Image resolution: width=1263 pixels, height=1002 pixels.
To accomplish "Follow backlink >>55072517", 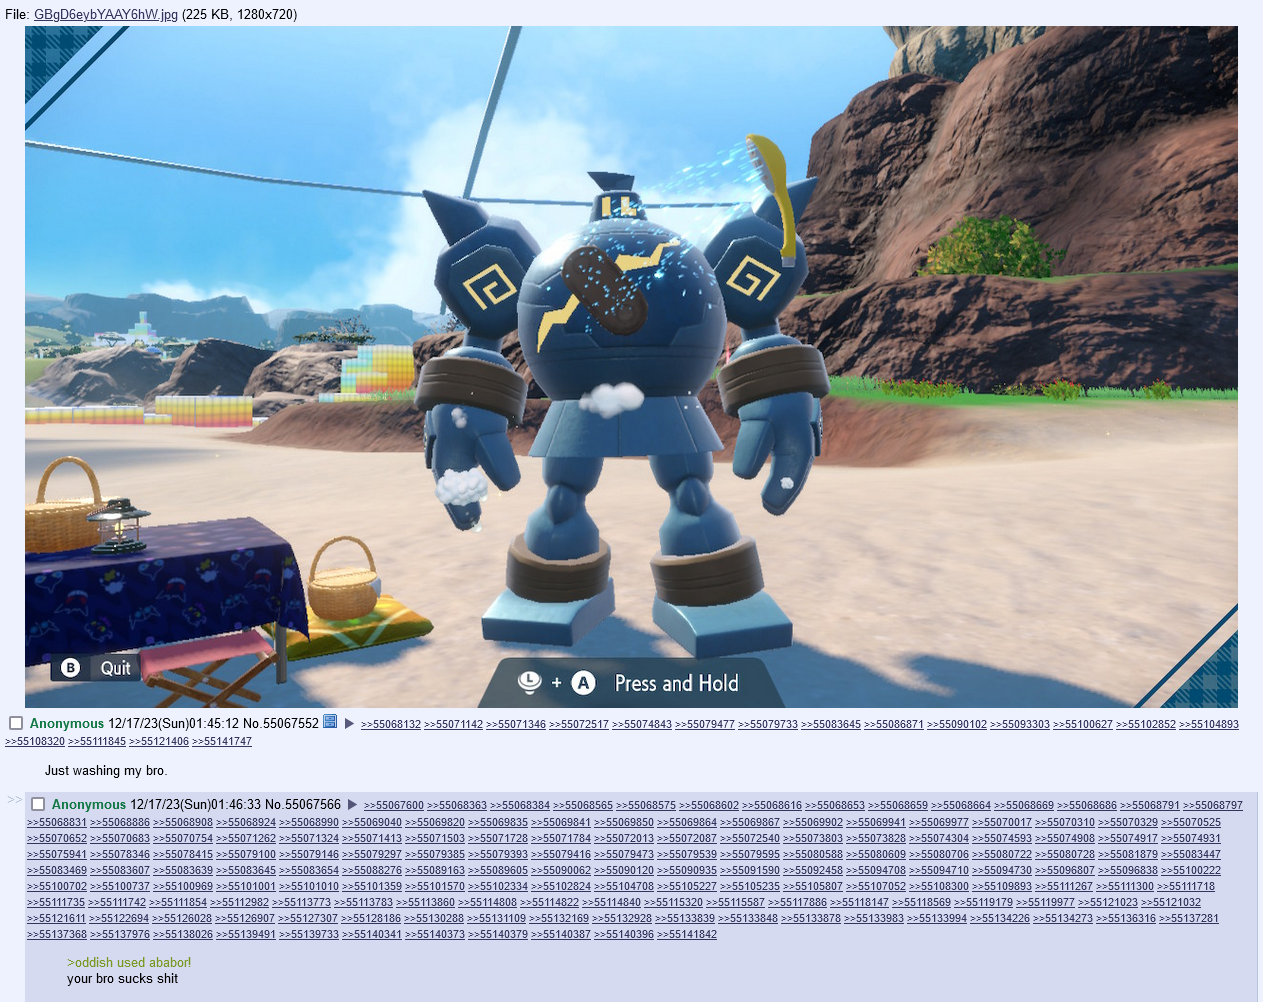I will coord(579,724).
